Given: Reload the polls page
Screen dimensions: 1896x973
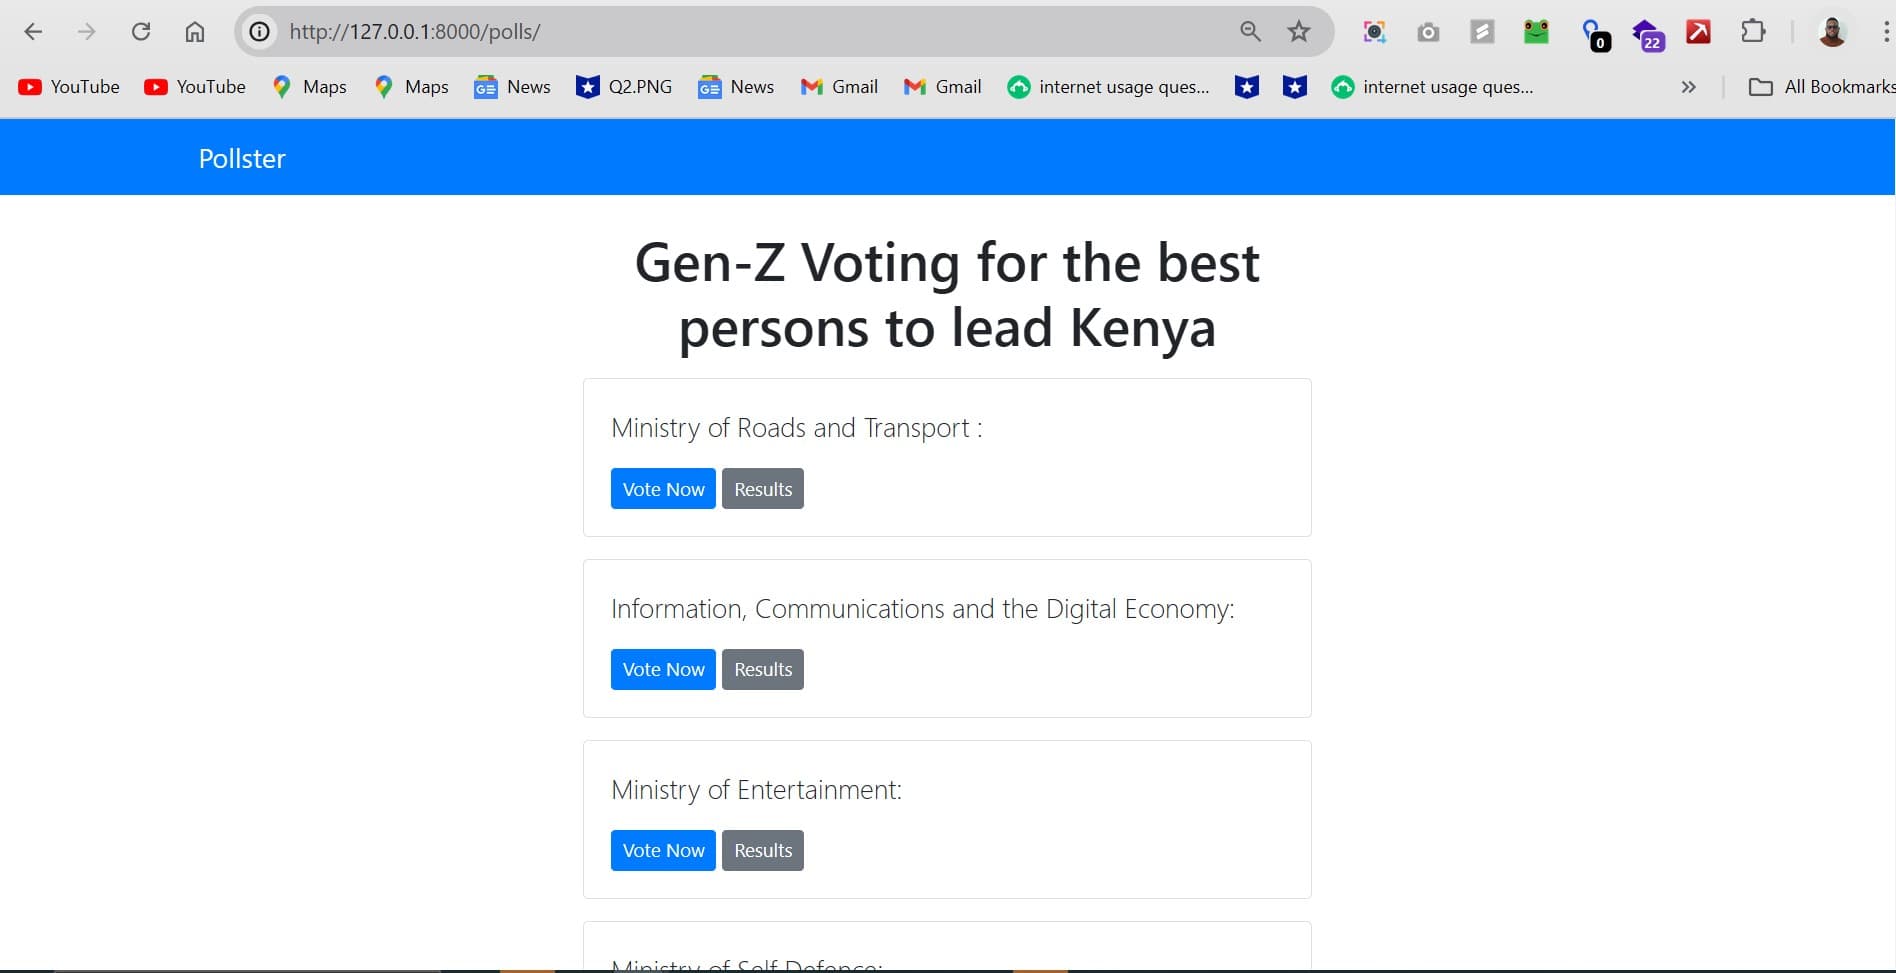Looking at the screenshot, I should [141, 31].
